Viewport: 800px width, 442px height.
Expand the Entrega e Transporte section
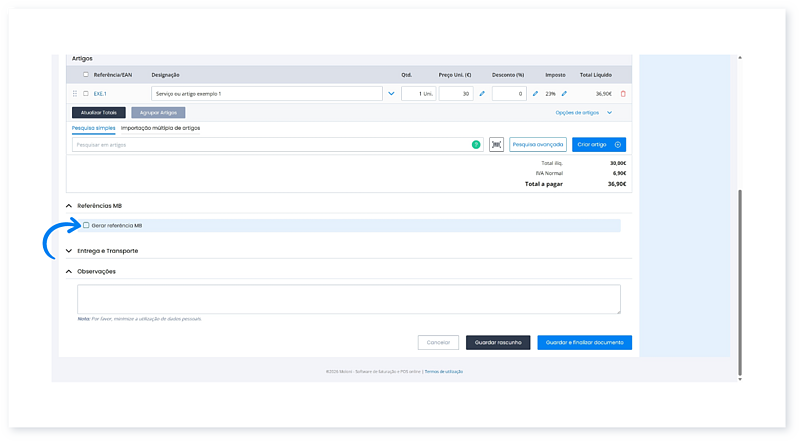click(x=69, y=251)
